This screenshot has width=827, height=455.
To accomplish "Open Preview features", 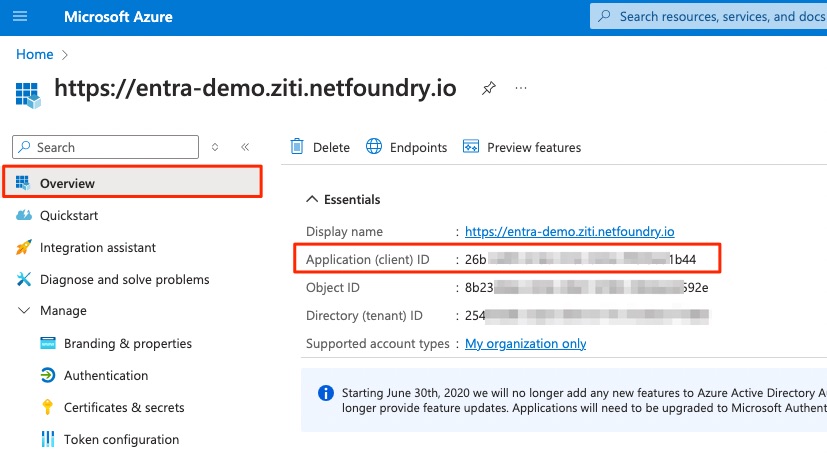I will coord(522,147).
